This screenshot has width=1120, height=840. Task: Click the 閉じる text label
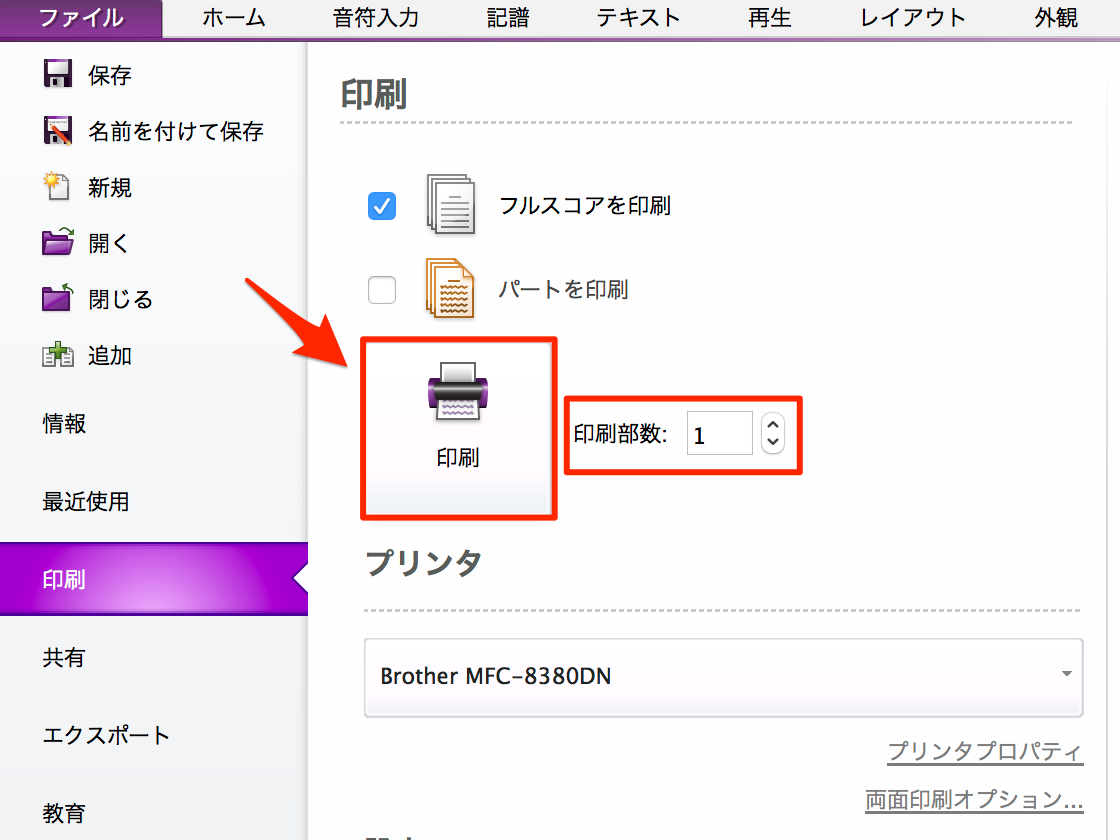point(121,299)
